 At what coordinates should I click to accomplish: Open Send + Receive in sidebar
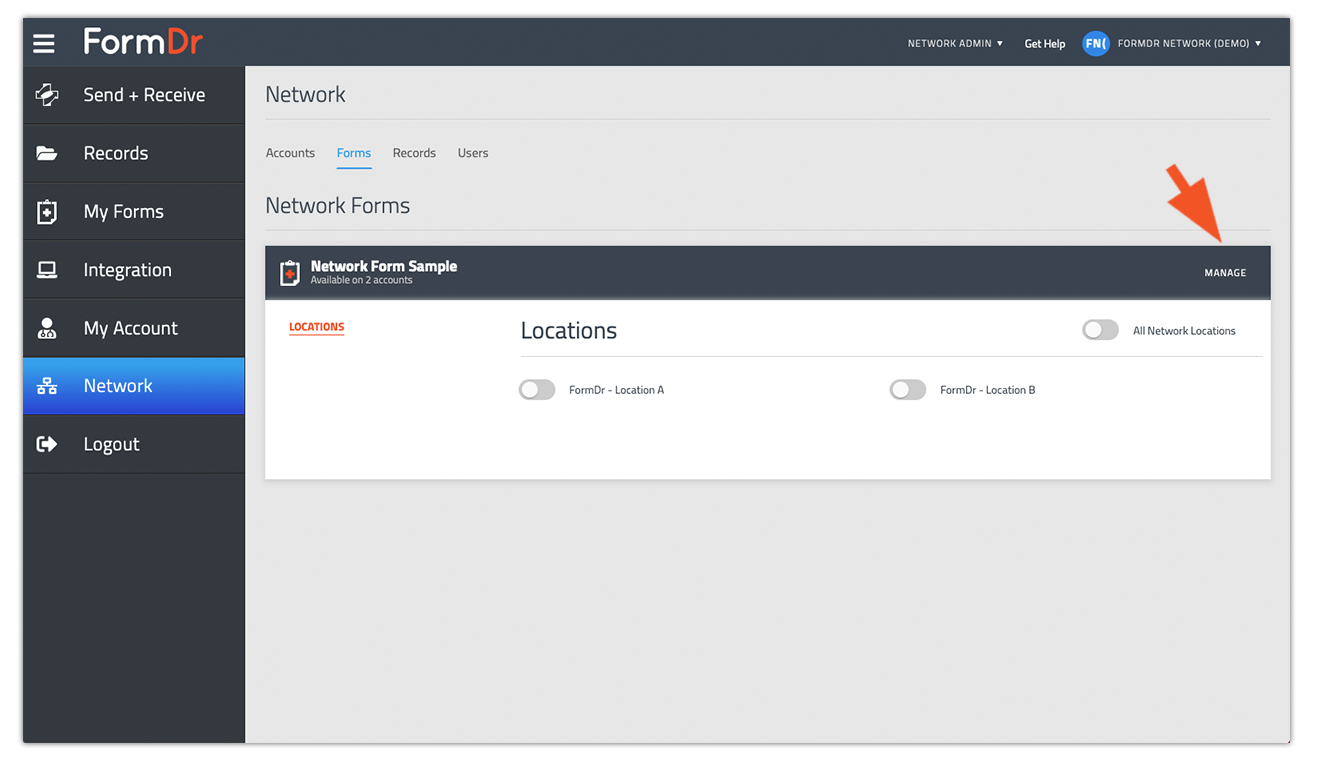134,95
